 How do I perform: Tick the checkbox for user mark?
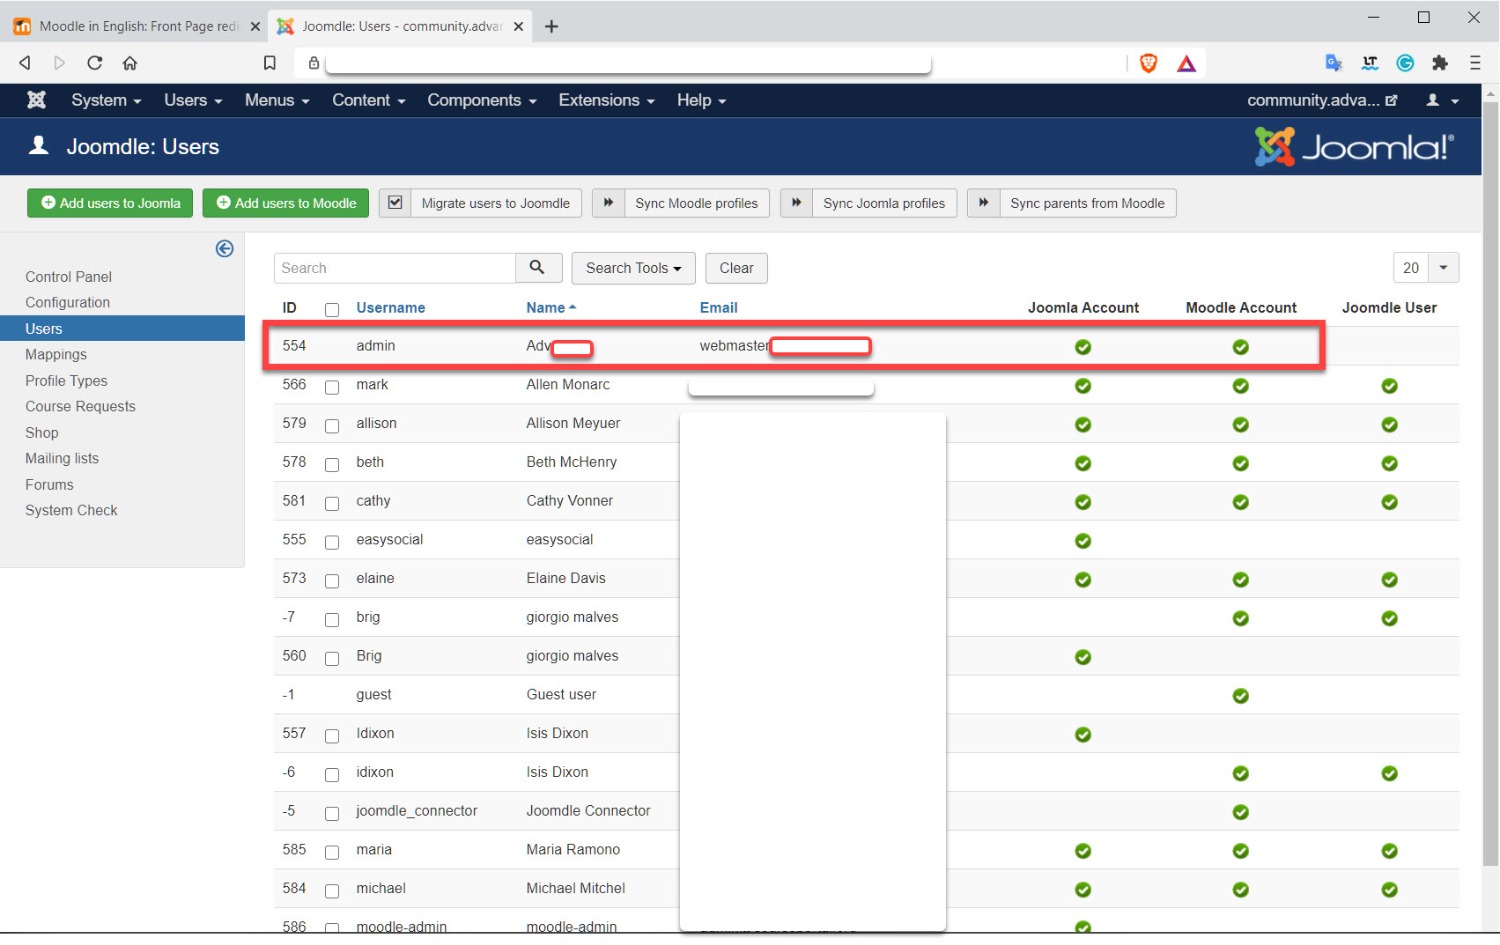[x=332, y=387]
